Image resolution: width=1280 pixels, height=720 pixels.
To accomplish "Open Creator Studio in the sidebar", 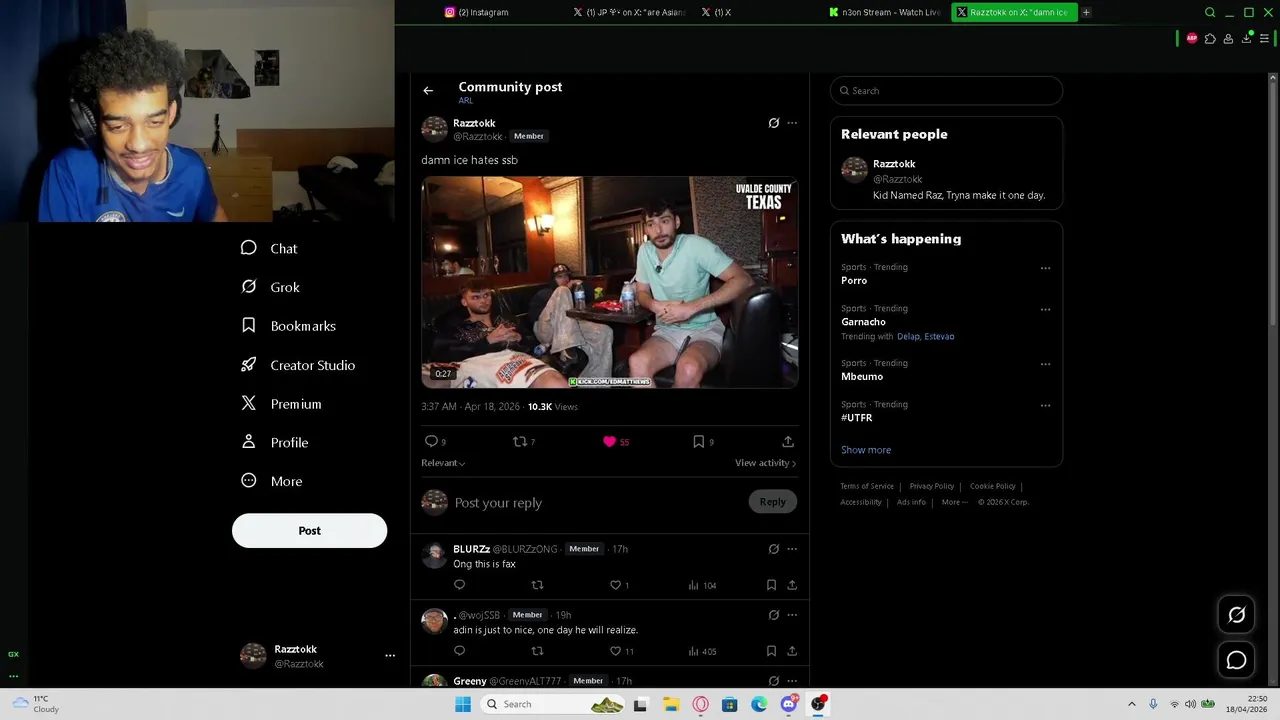I will tap(298, 365).
